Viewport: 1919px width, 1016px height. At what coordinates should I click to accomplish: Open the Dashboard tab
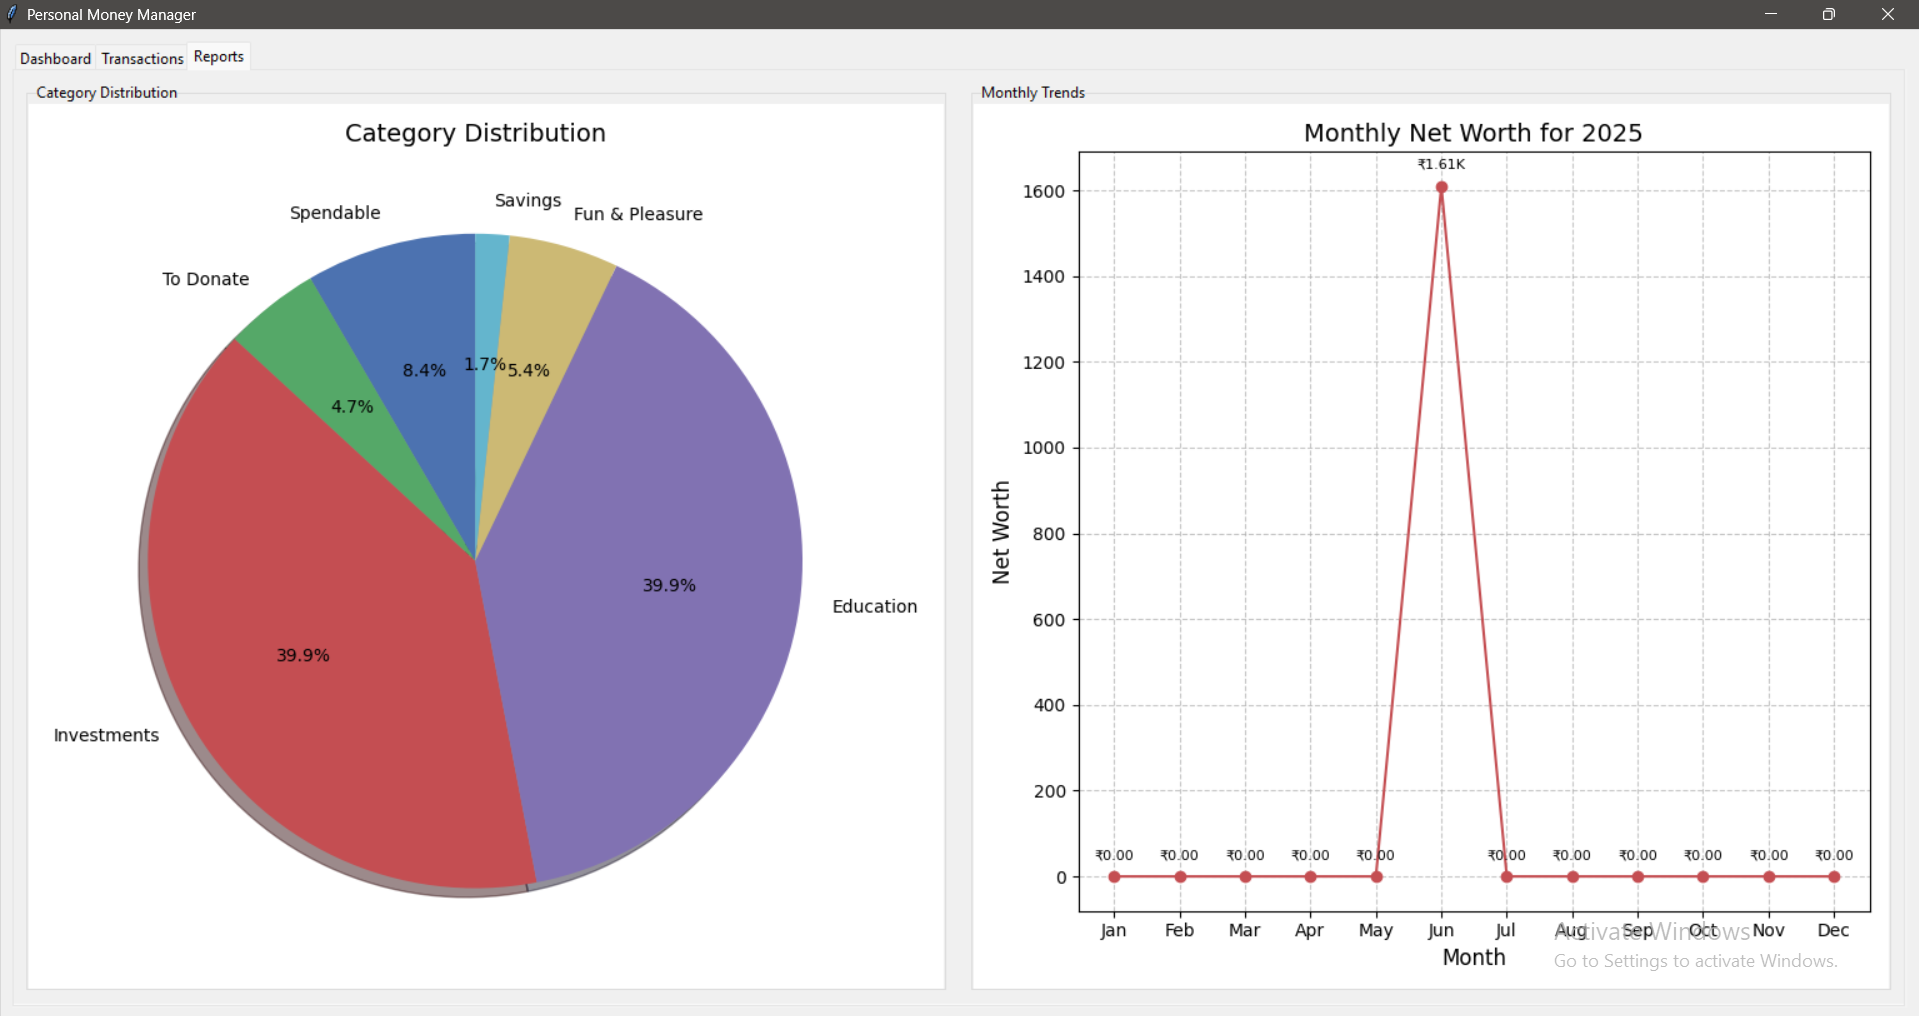(55, 59)
